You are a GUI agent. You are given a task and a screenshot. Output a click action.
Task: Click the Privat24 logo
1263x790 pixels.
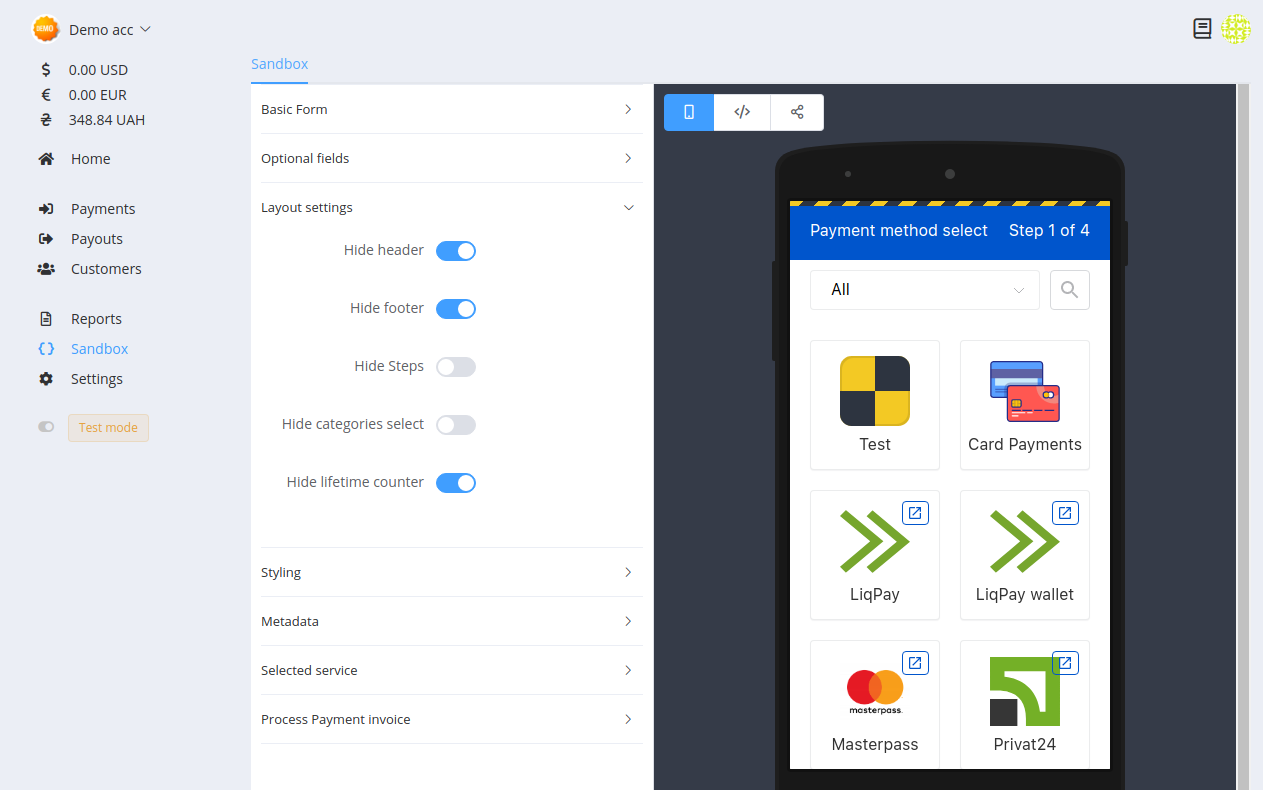(x=1025, y=691)
